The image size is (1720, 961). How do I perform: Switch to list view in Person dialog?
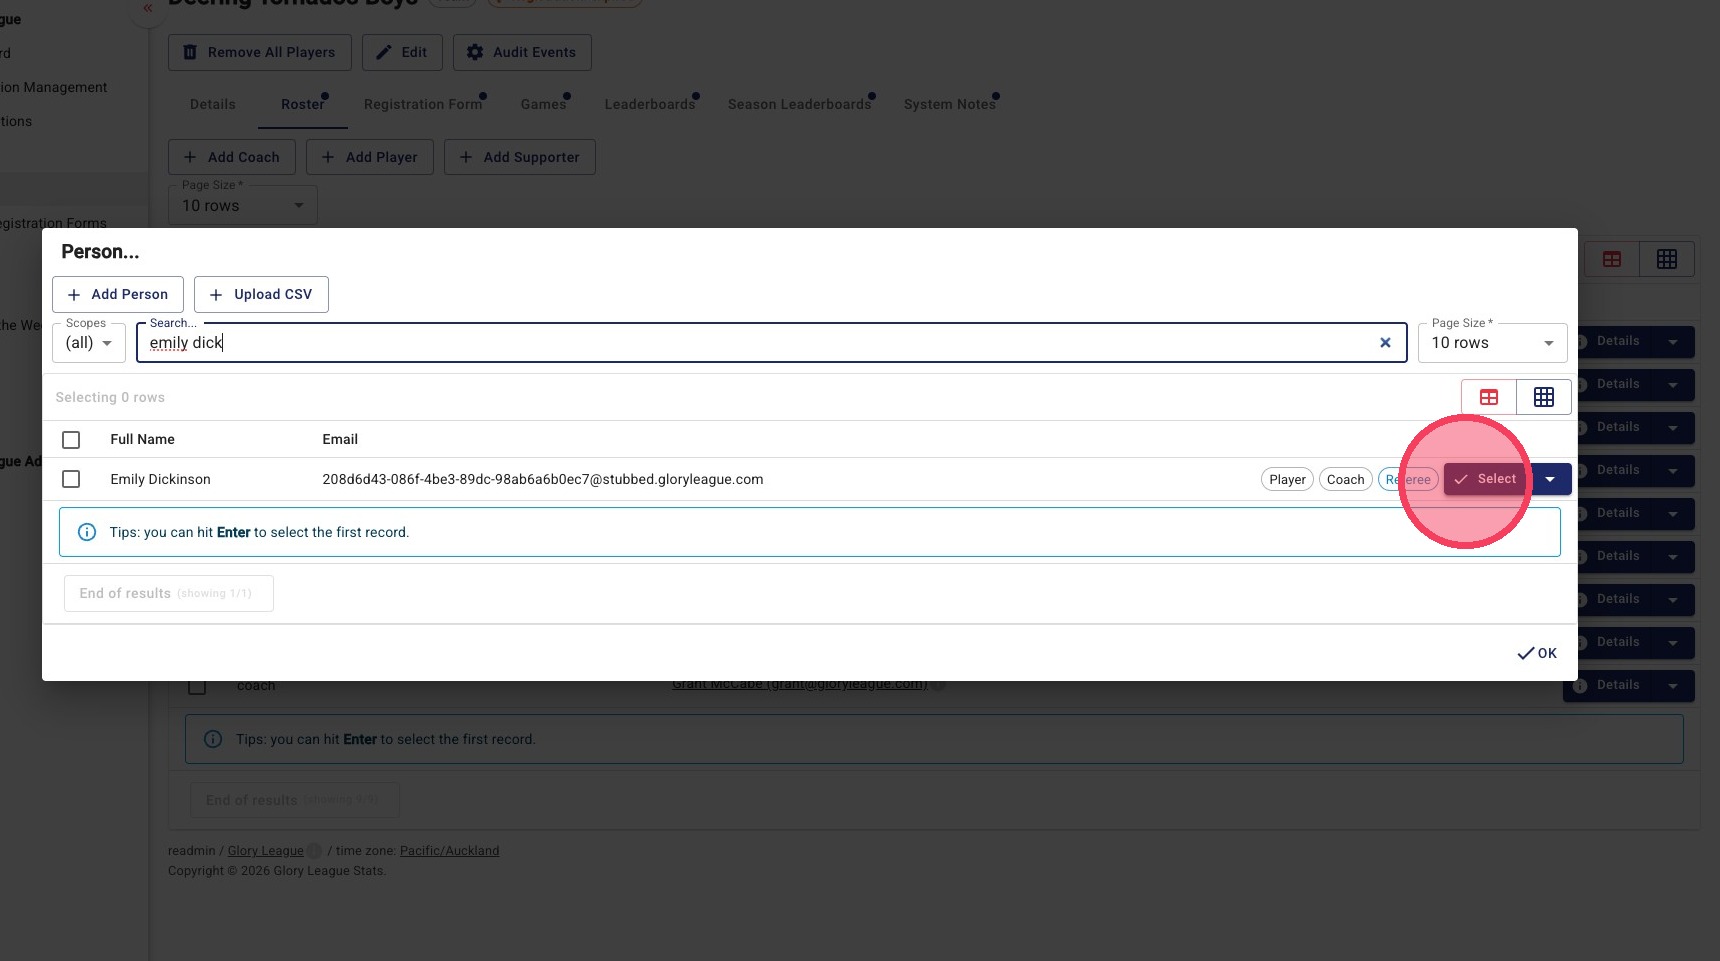point(1489,397)
